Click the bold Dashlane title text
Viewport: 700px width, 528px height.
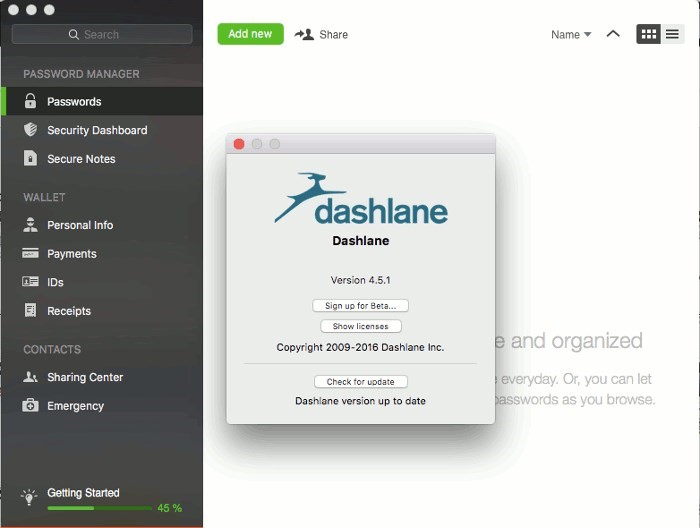point(361,241)
